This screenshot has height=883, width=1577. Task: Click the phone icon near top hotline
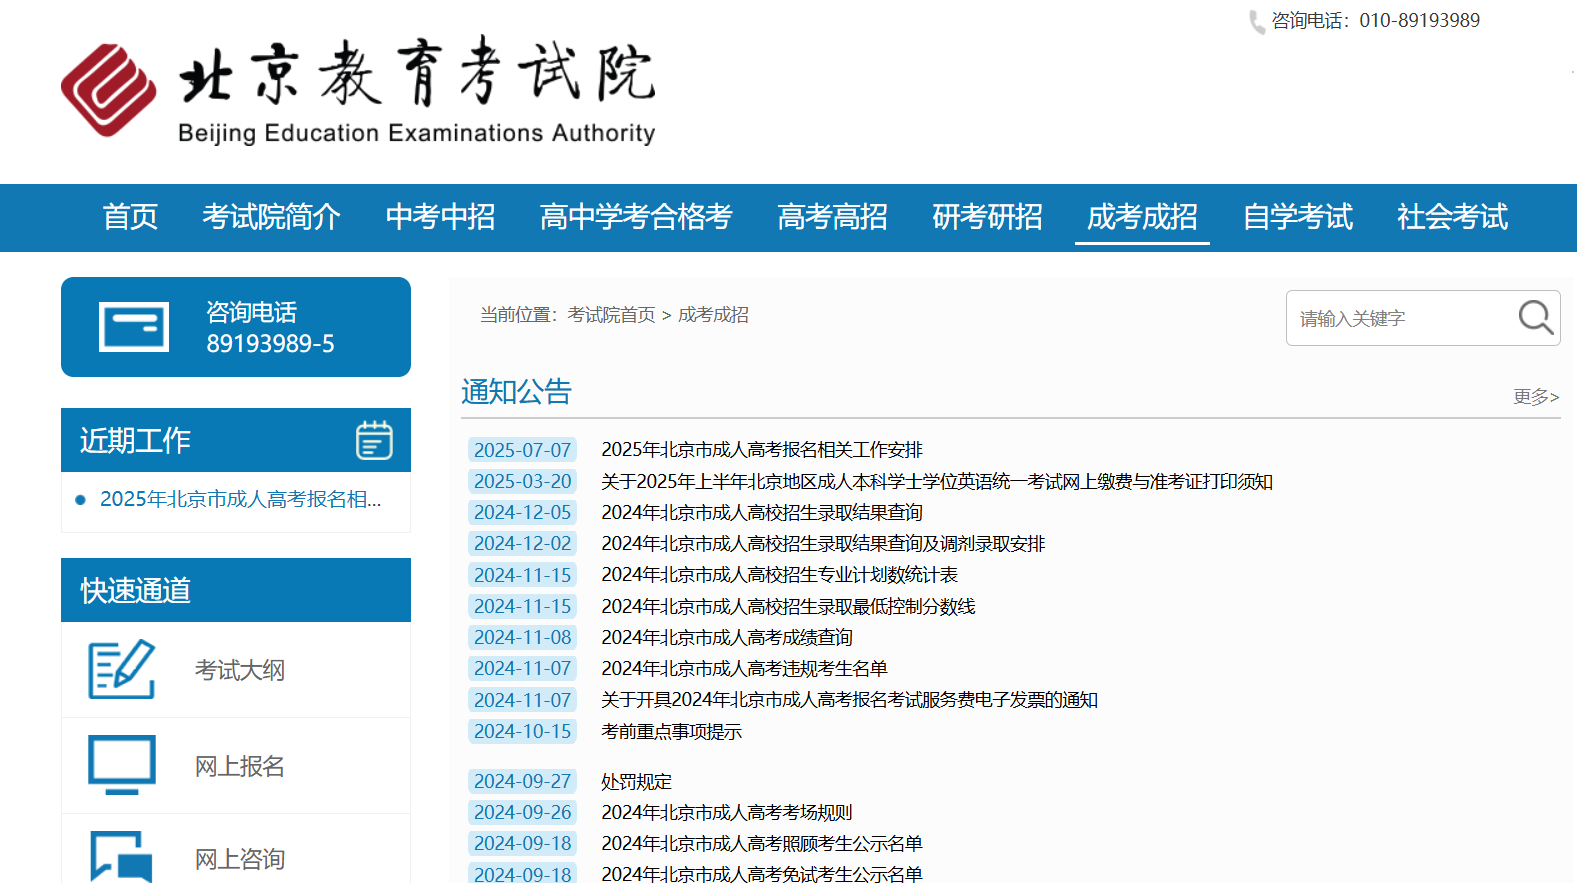(1256, 22)
